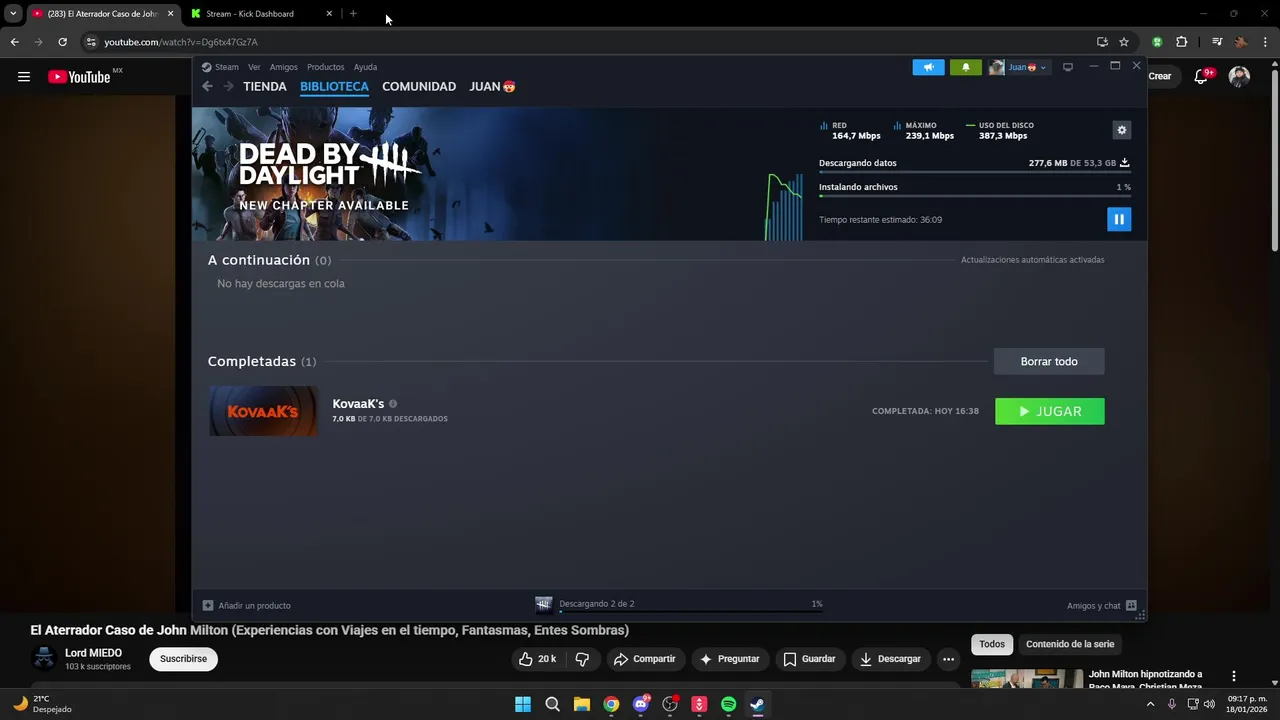Open Amigos y chat panel
The image size is (1280, 720).
point(1102,605)
